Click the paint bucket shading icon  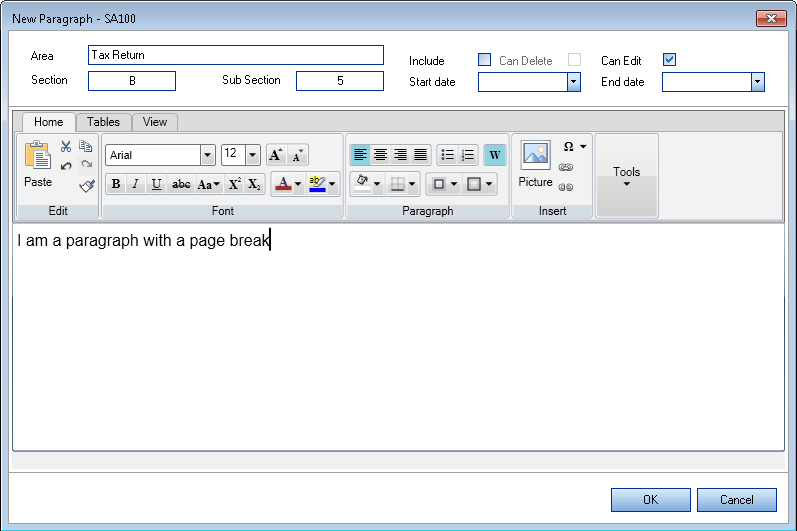coord(362,183)
